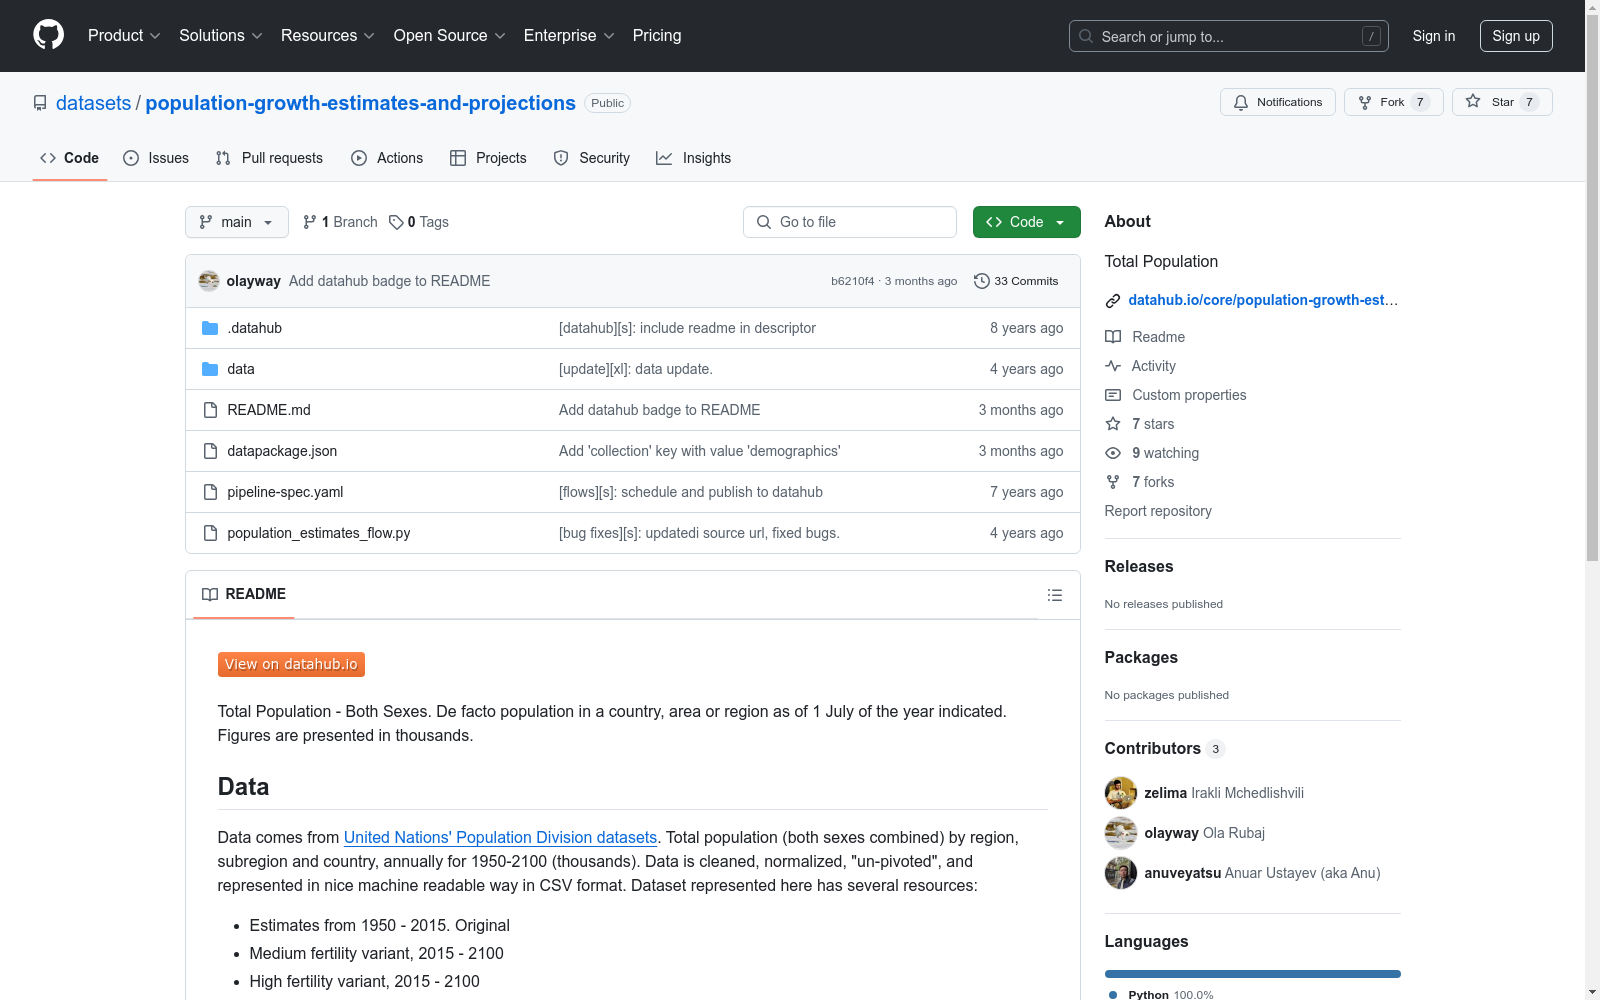Click the Python language bar
This screenshot has width=1600, height=1000.
[x=1253, y=974]
